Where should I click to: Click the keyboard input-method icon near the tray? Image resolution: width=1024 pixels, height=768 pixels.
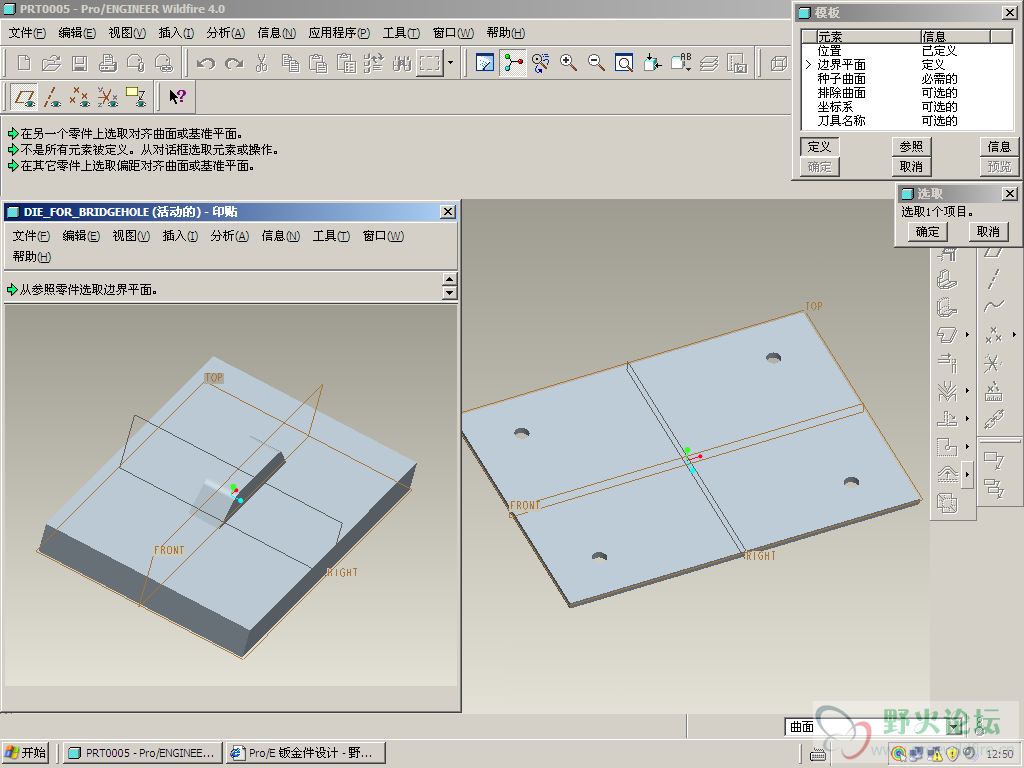pyautogui.click(x=818, y=754)
